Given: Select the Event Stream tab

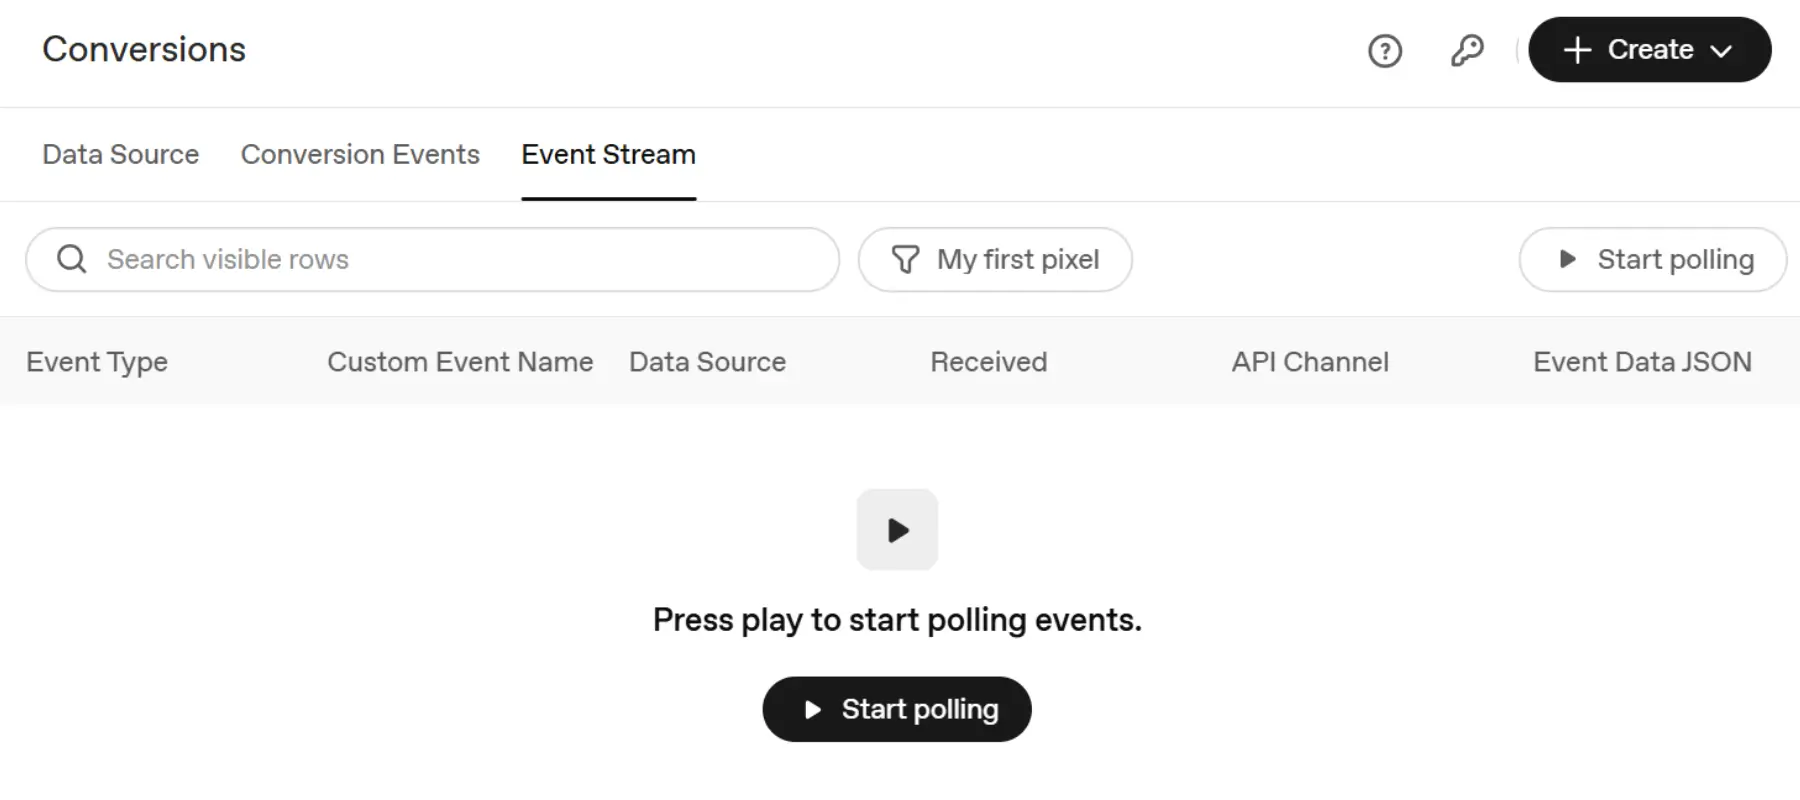Looking at the screenshot, I should pos(608,155).
